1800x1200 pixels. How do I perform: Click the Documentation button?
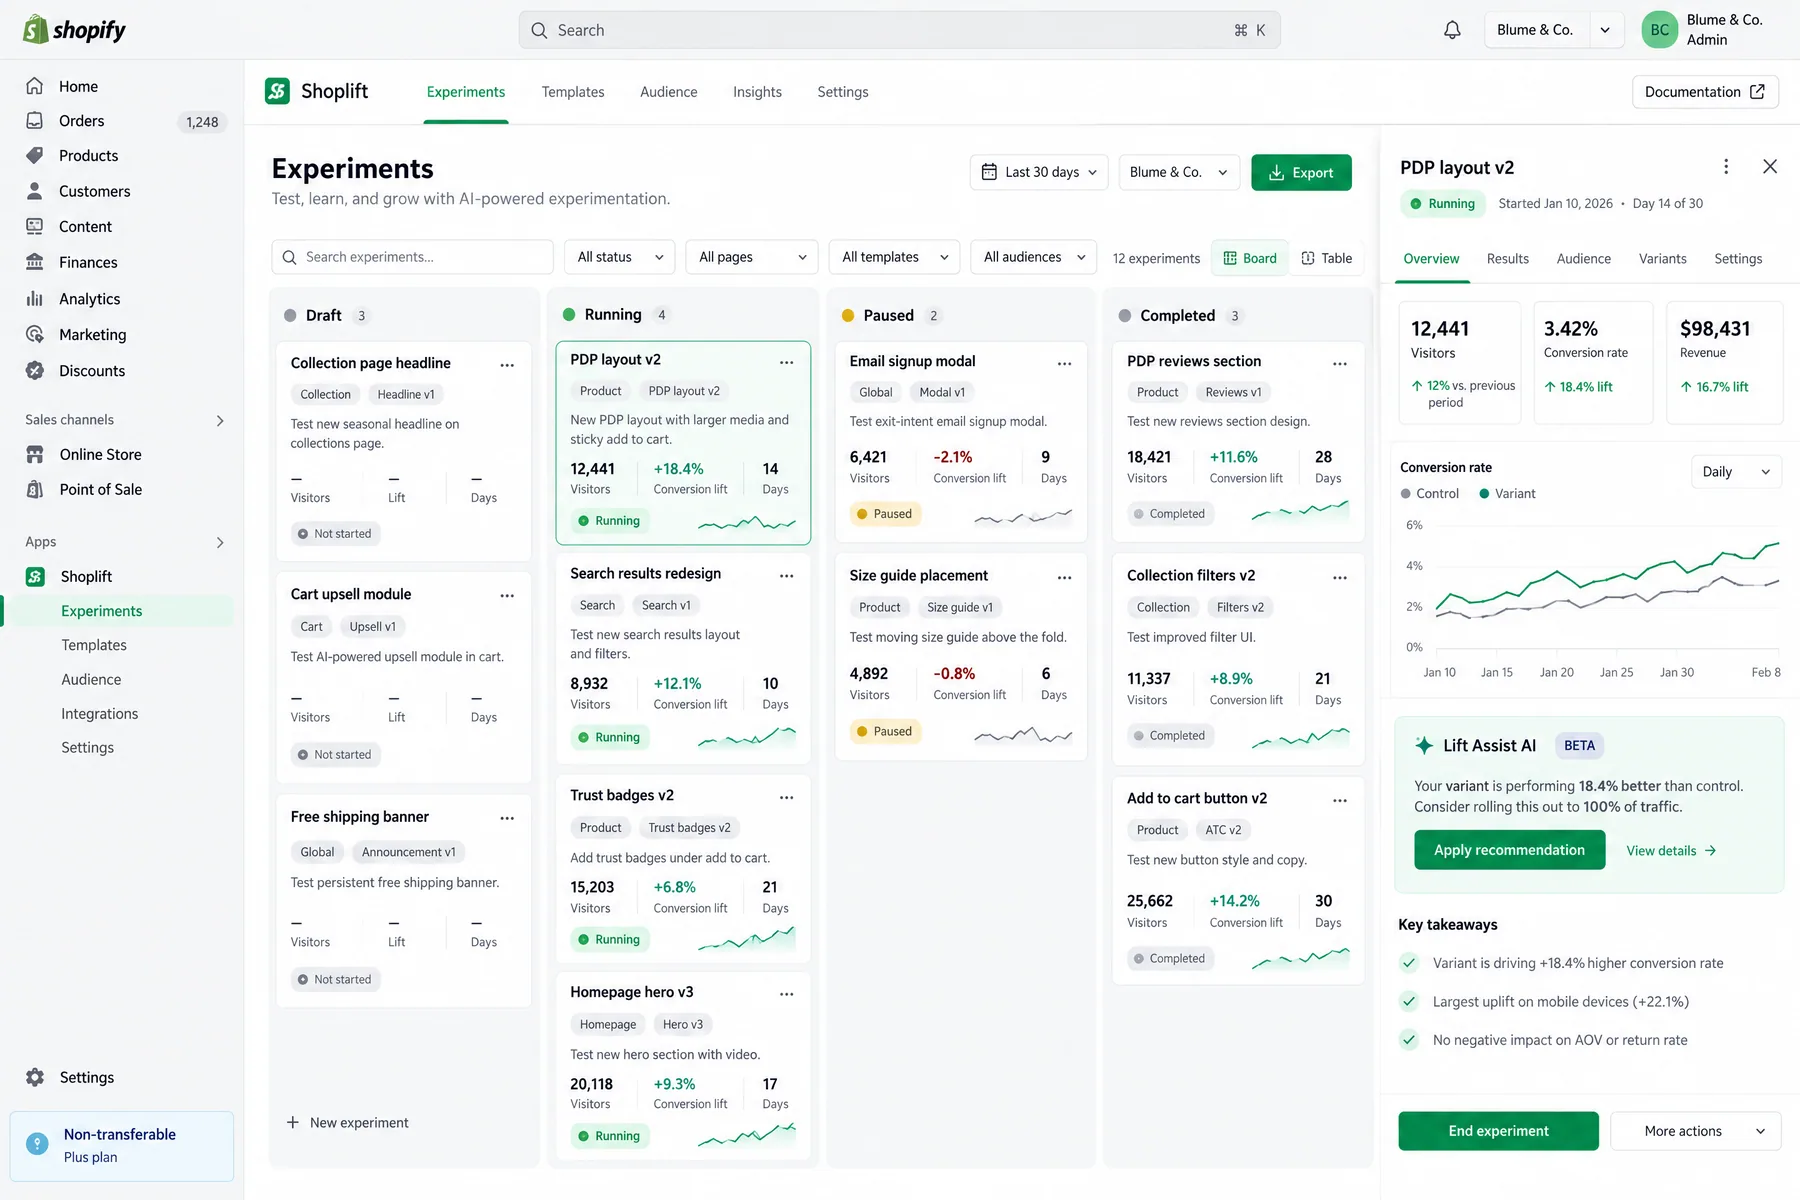point(1705,92)
